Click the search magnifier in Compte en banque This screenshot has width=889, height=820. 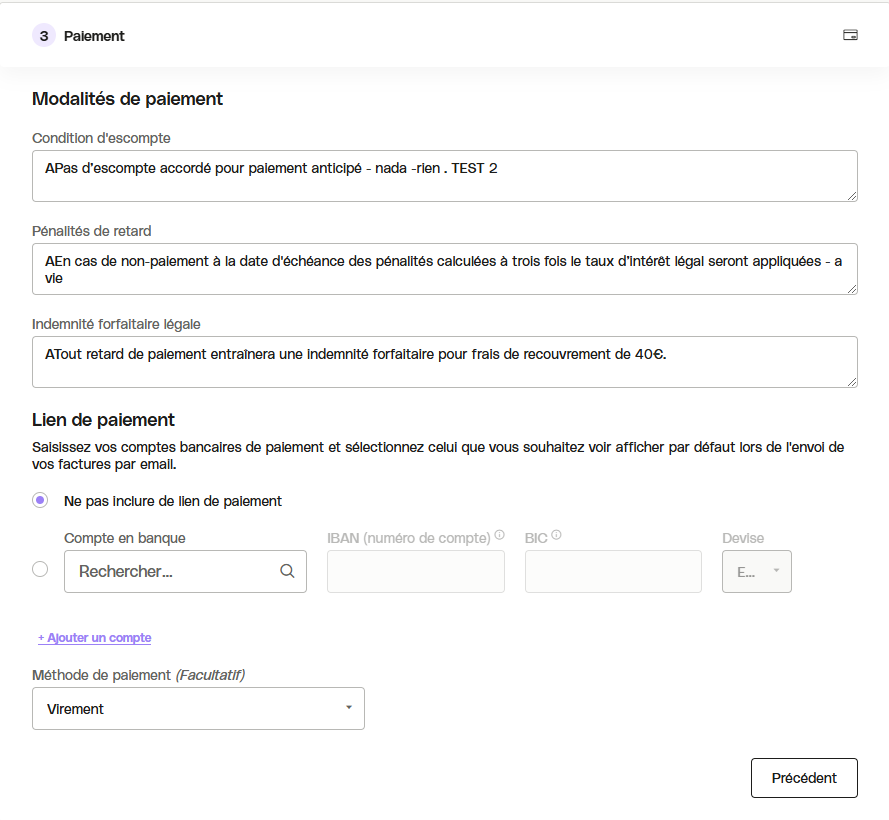pos(287,571)
